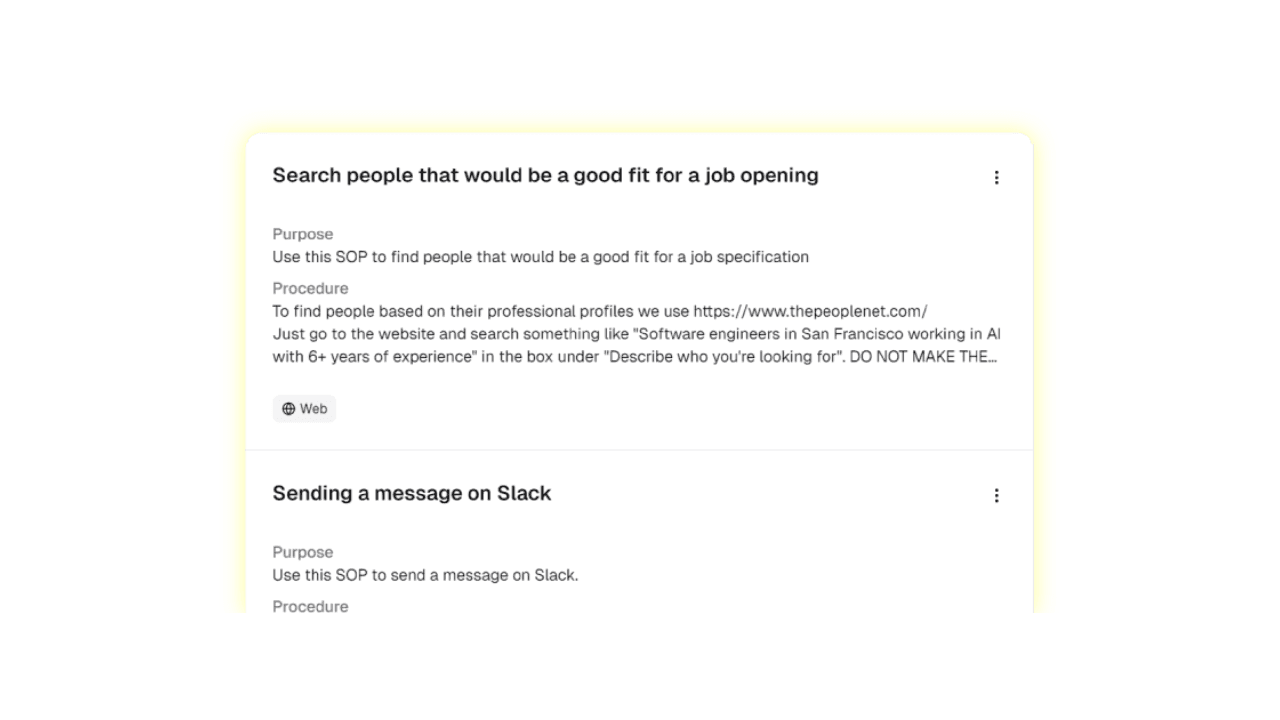Open the "Sending a message on Slack" title
Image resolution: width=1280 pixels, height=720 pixels.
pos(412,493)
